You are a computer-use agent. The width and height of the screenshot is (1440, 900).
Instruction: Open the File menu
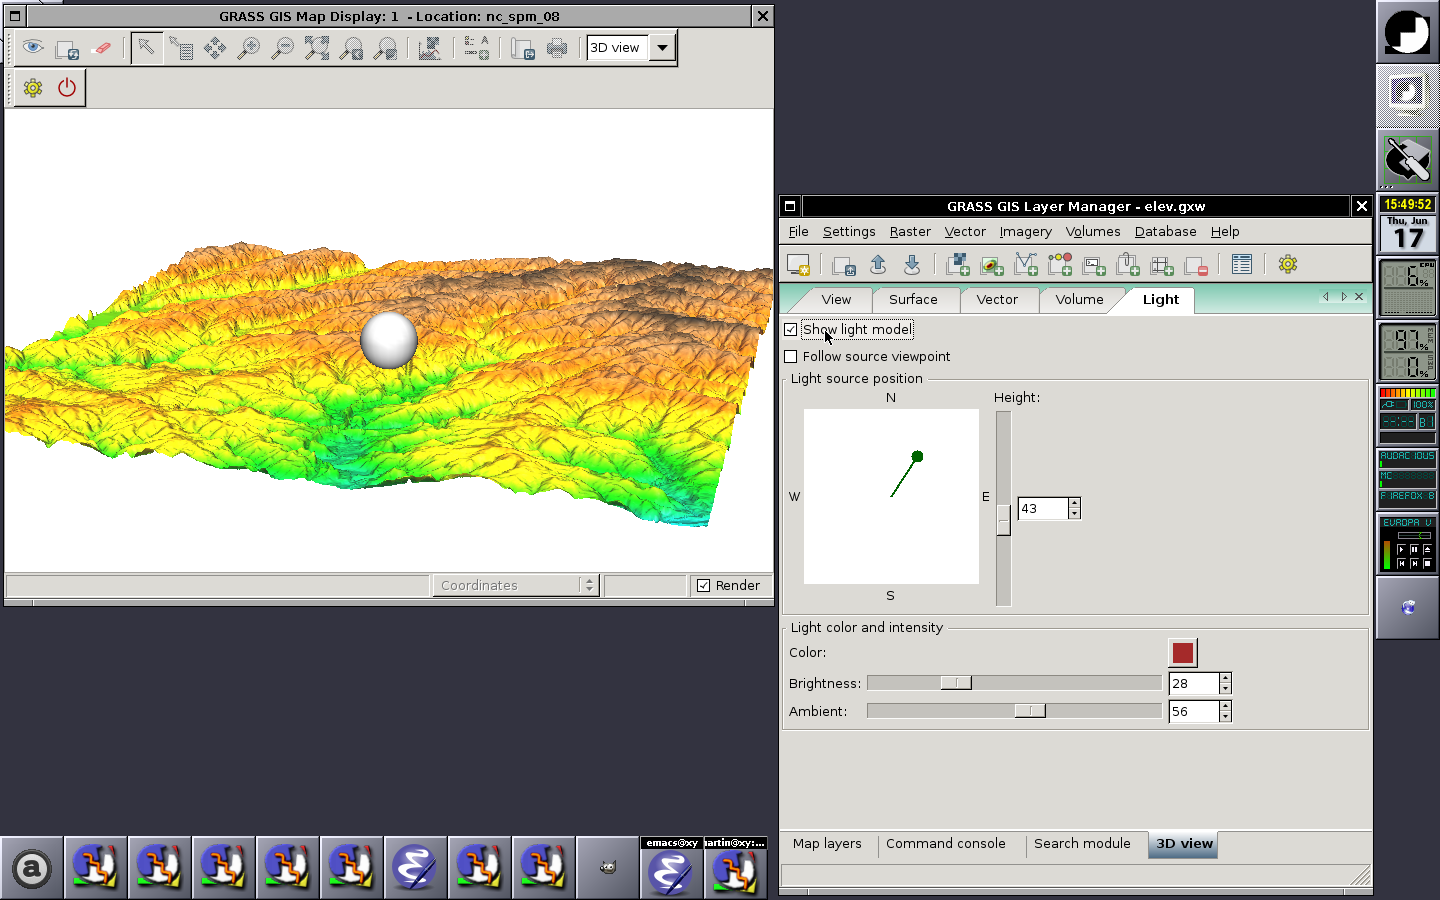798,231
